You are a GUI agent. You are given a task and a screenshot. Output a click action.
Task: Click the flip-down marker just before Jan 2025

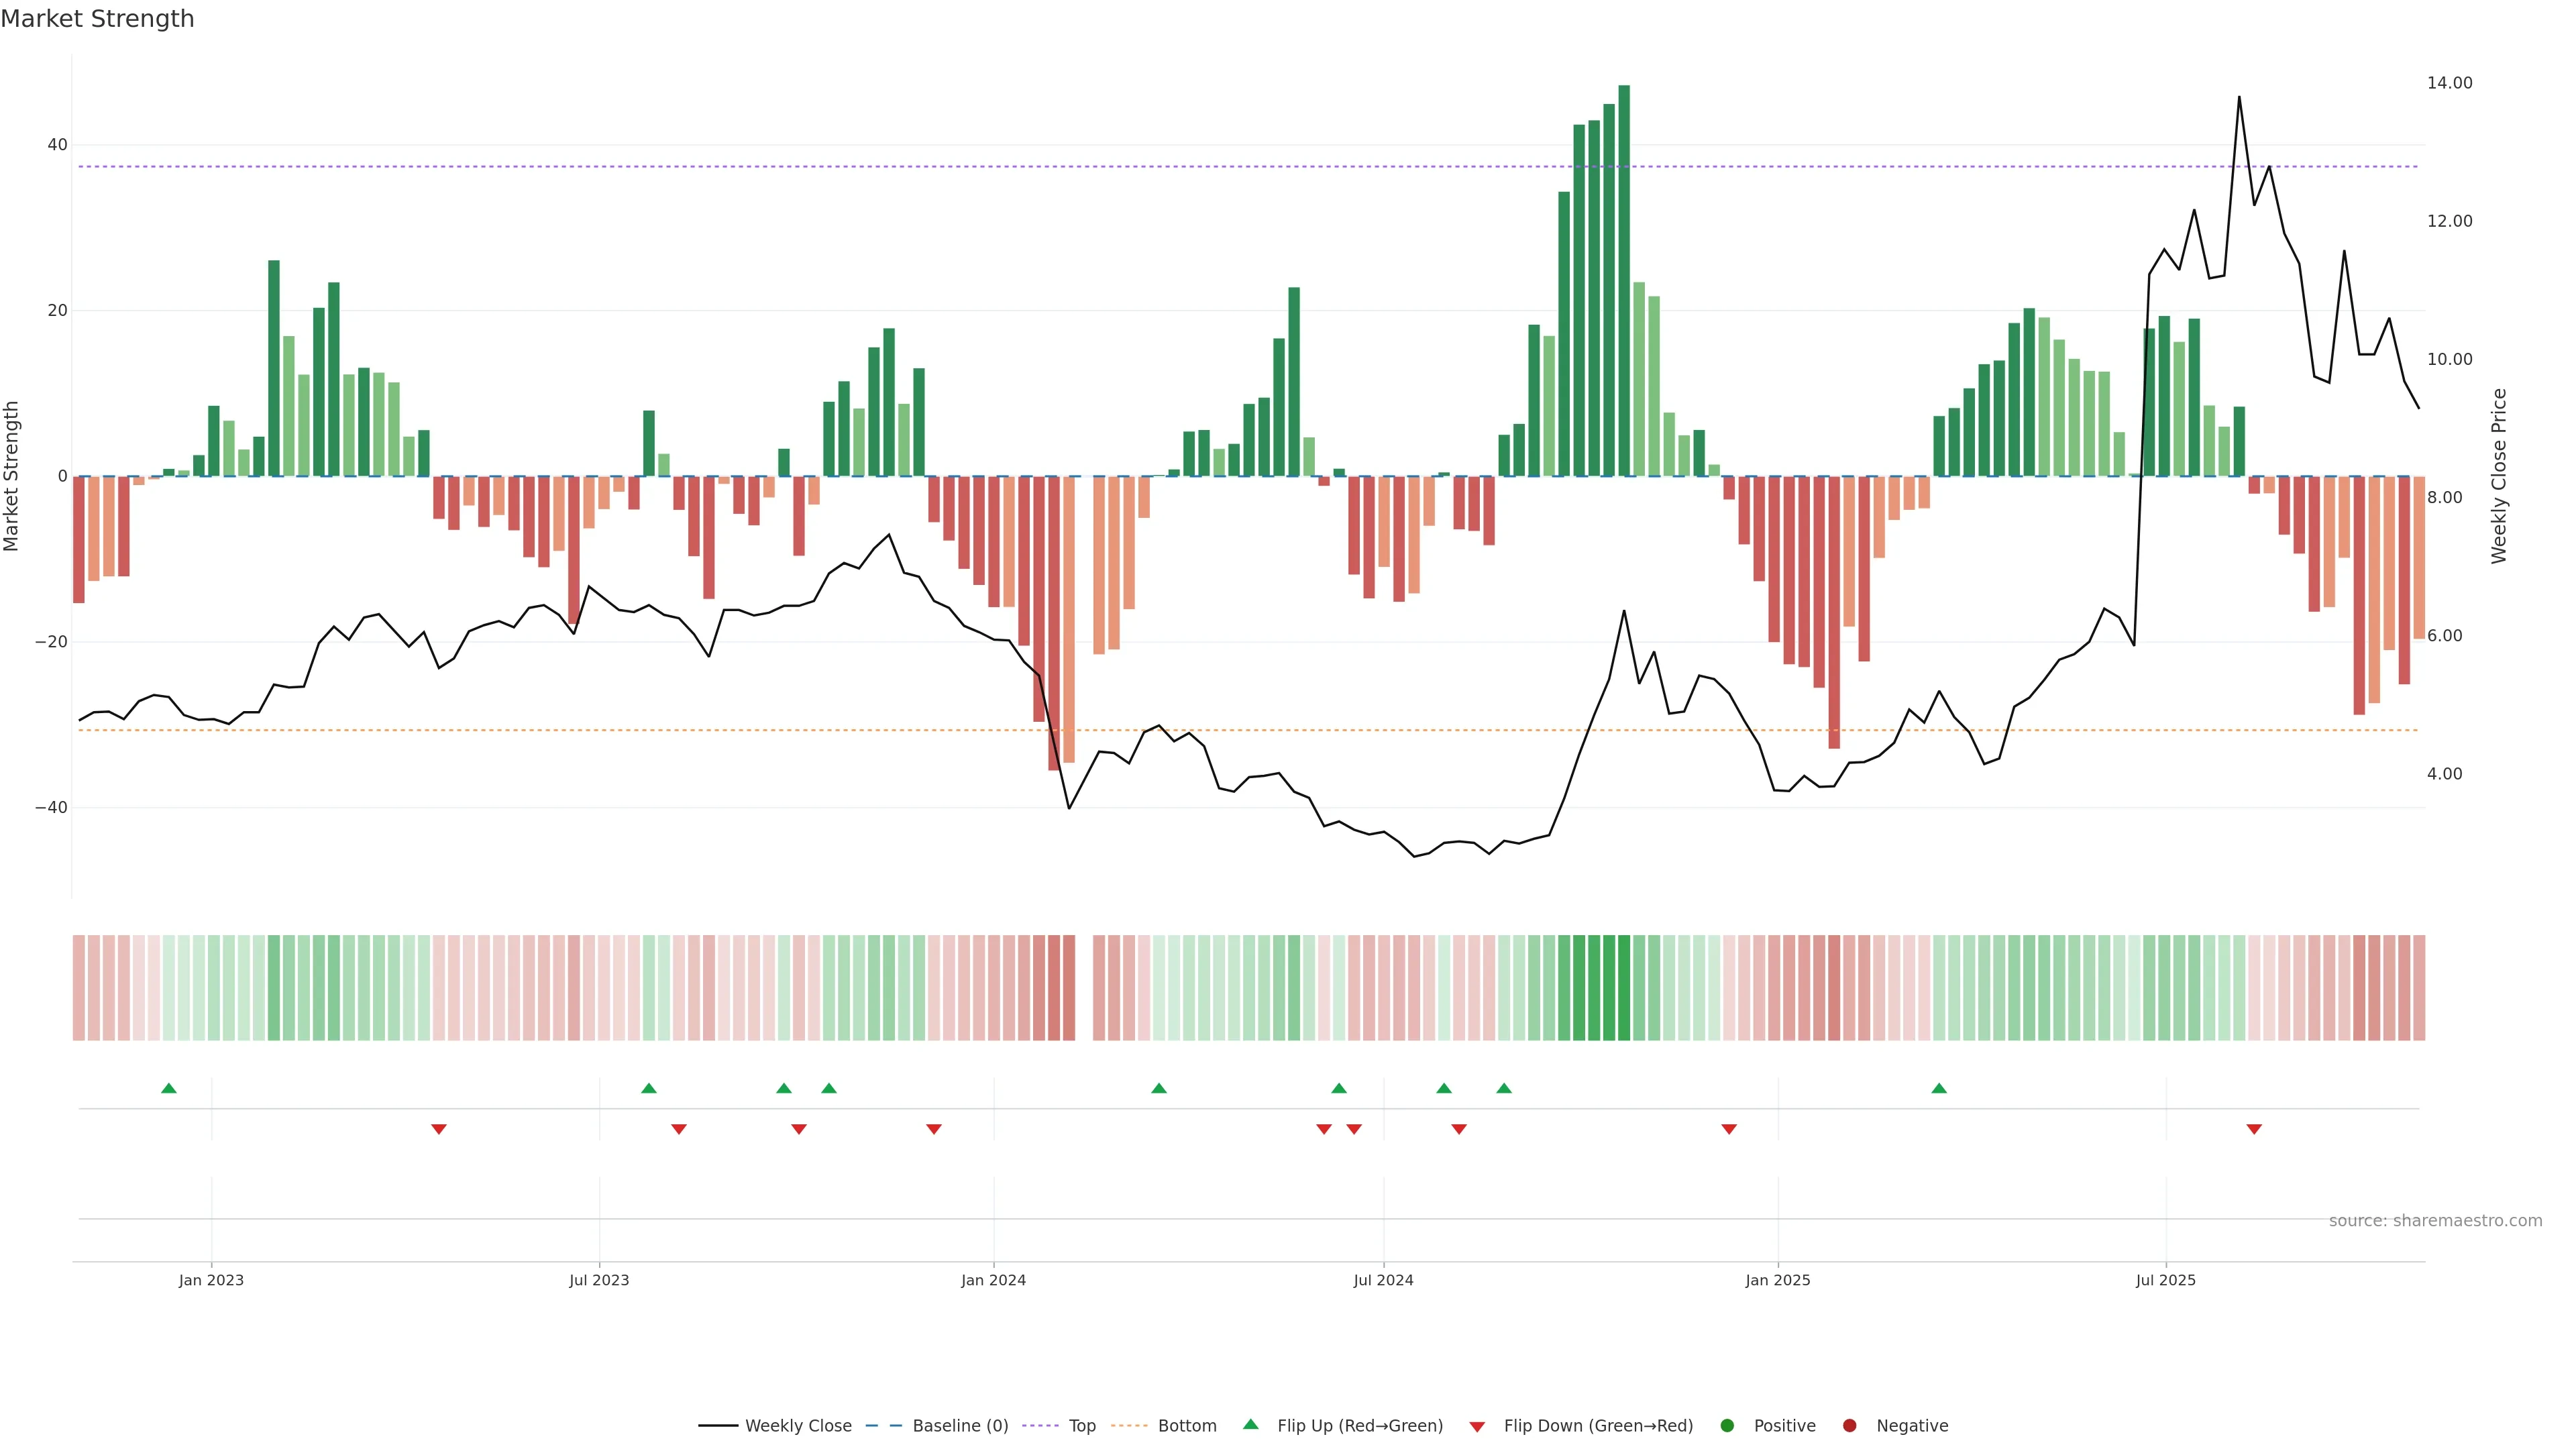pos(1729,1129)
